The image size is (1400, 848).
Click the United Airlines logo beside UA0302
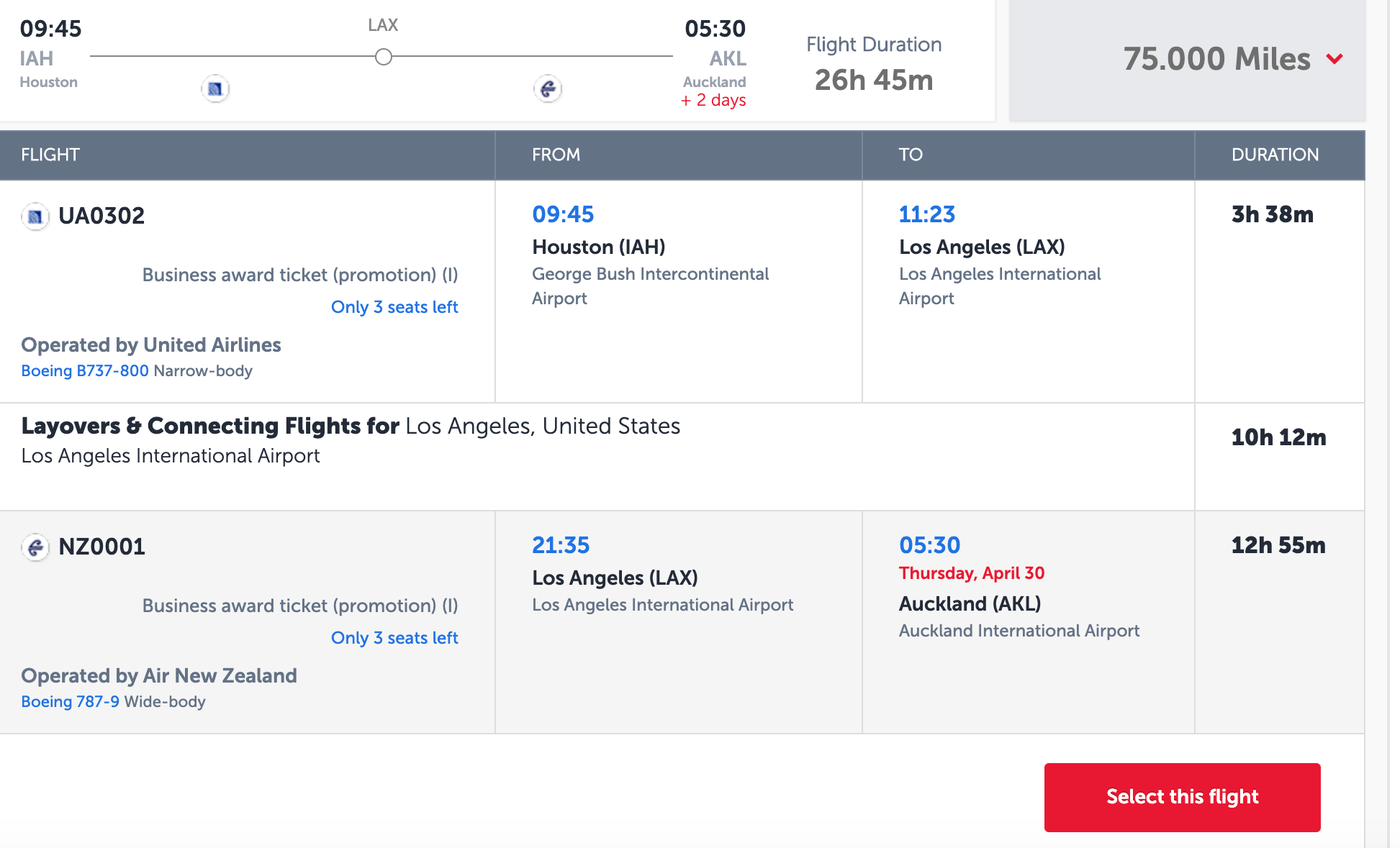coord(35,216)
